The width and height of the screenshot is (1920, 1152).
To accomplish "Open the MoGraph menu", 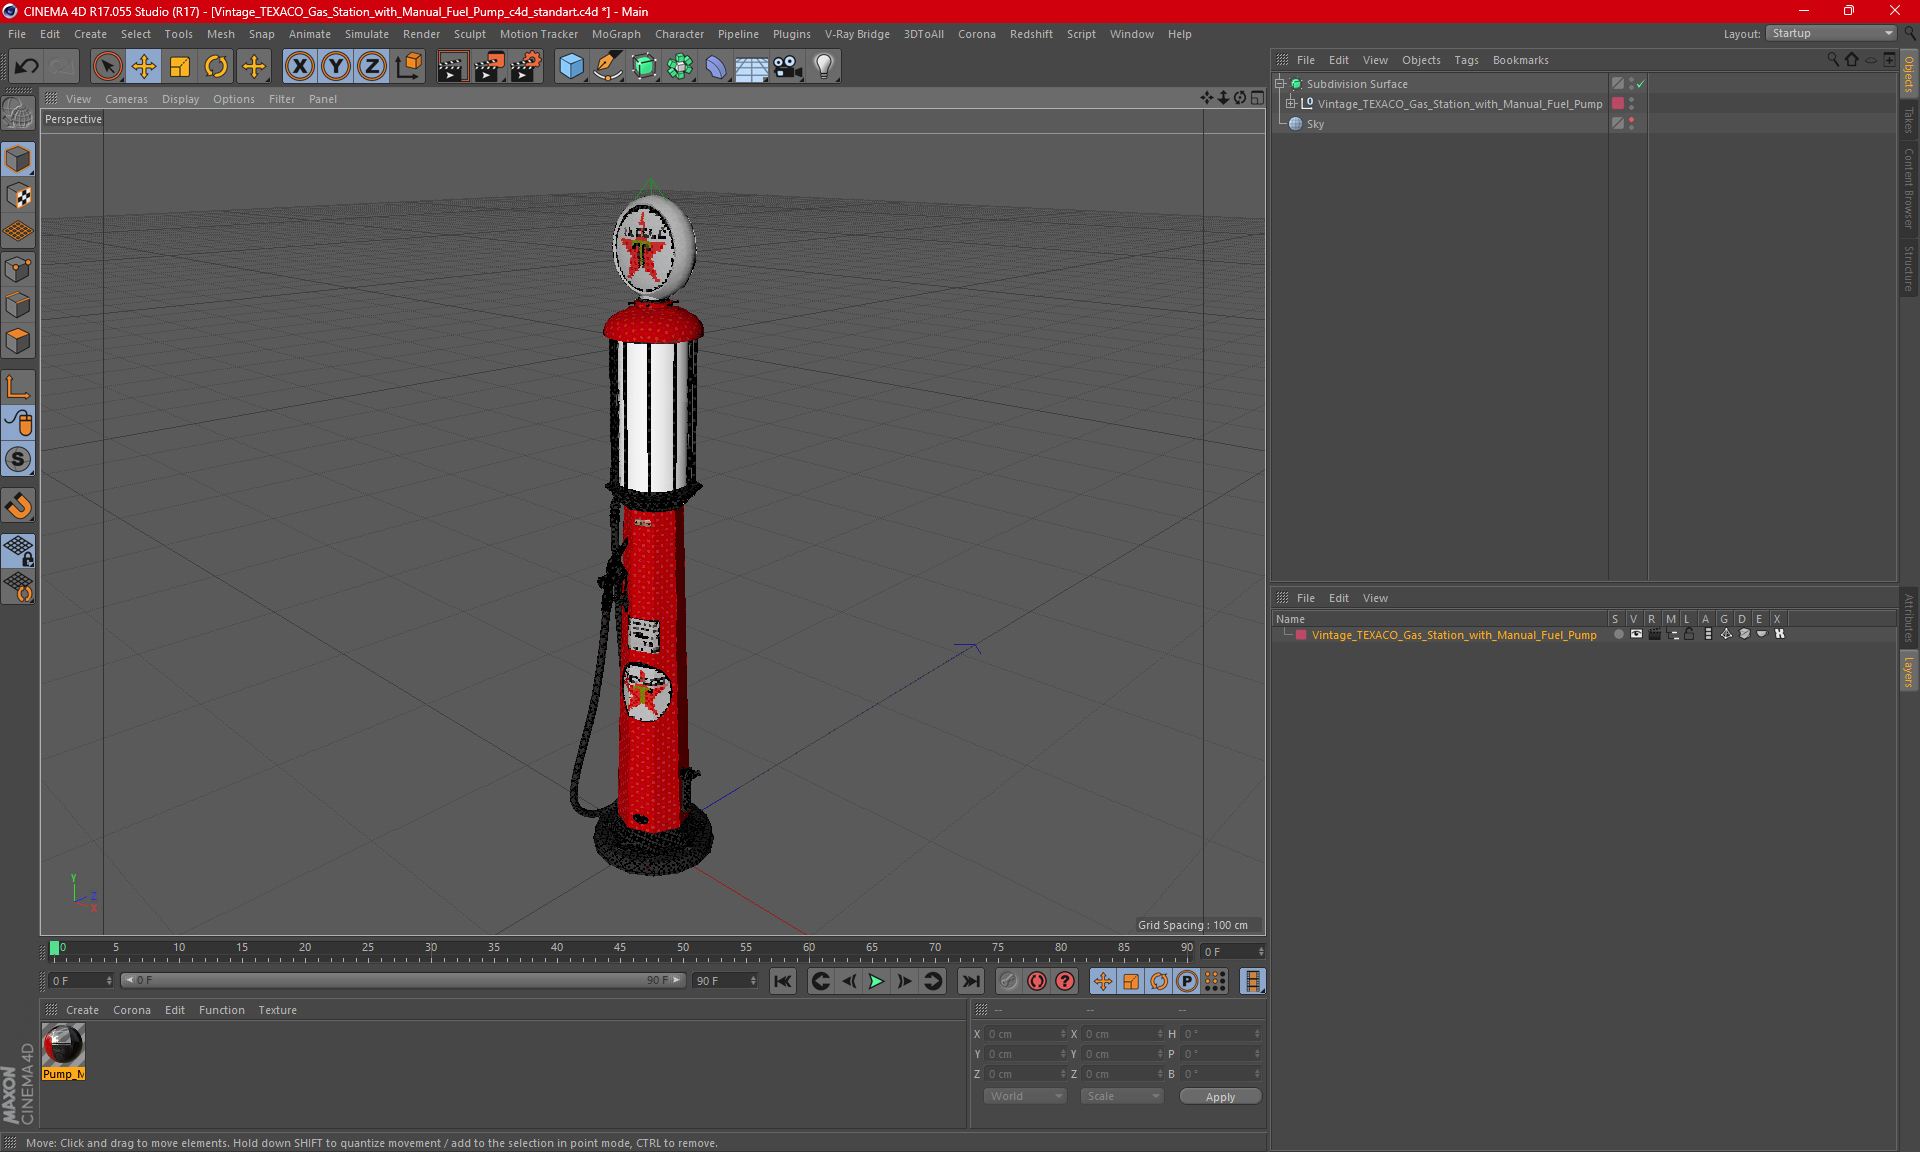I will [x=616, y=34].
